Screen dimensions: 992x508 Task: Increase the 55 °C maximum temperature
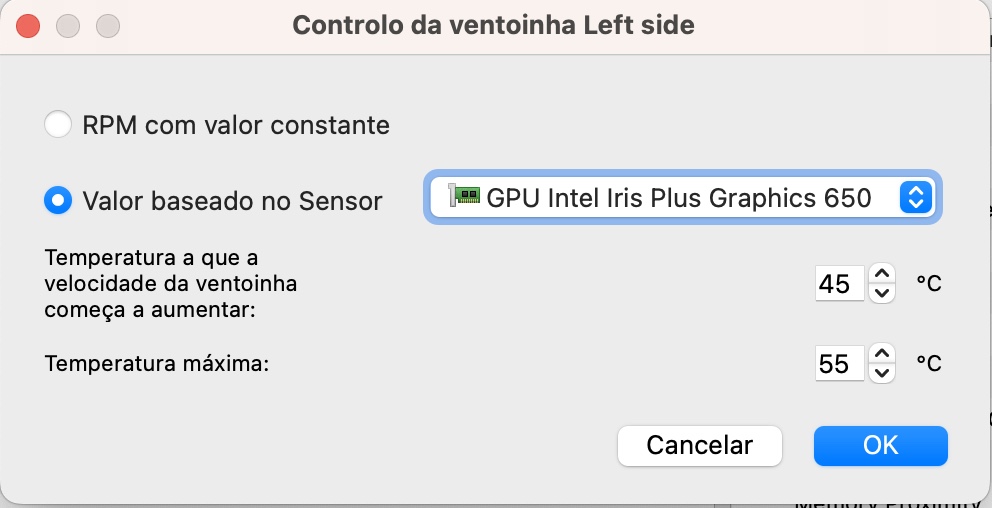click(881, 353)
